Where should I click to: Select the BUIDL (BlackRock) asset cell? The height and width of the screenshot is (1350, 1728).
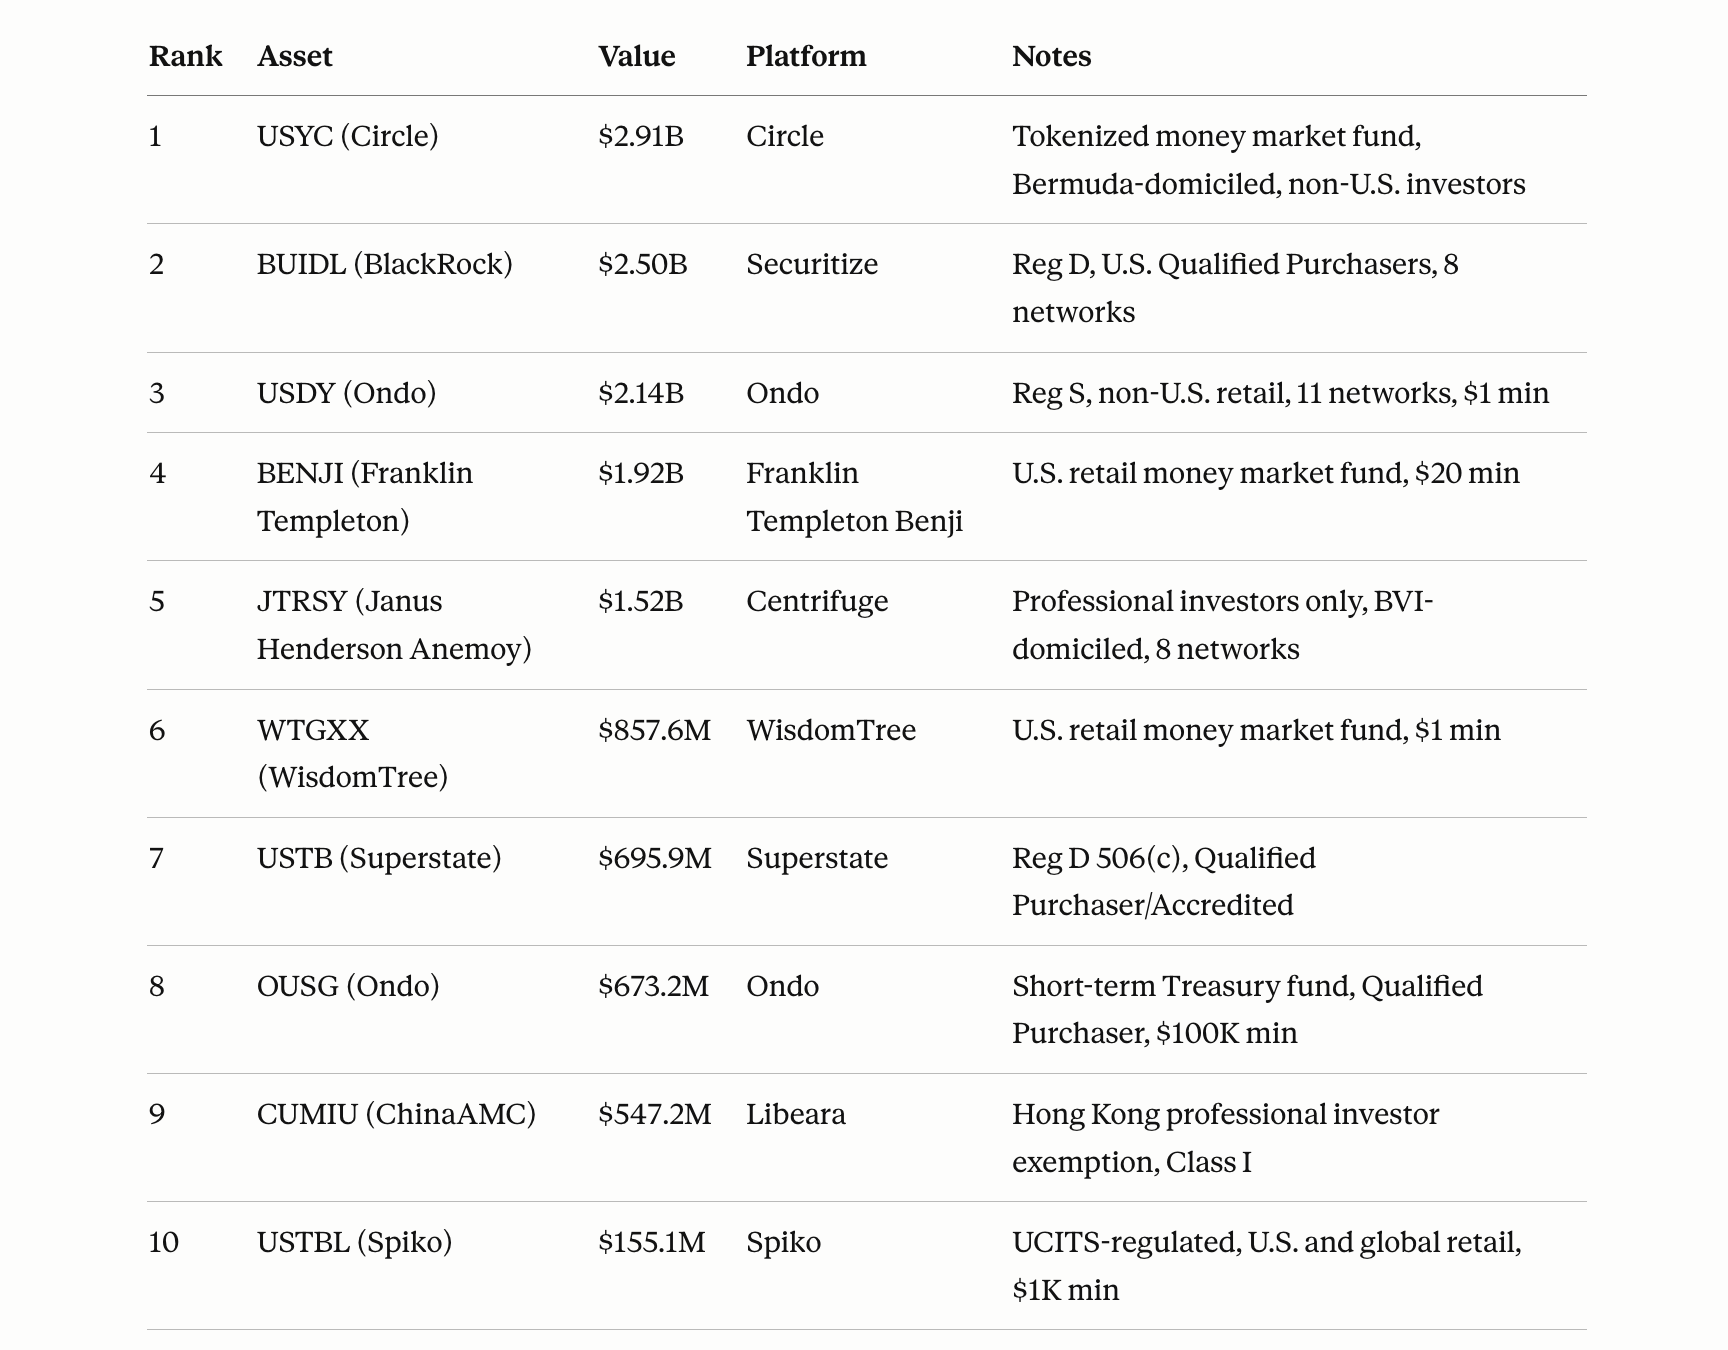click(x=384, y=264)
